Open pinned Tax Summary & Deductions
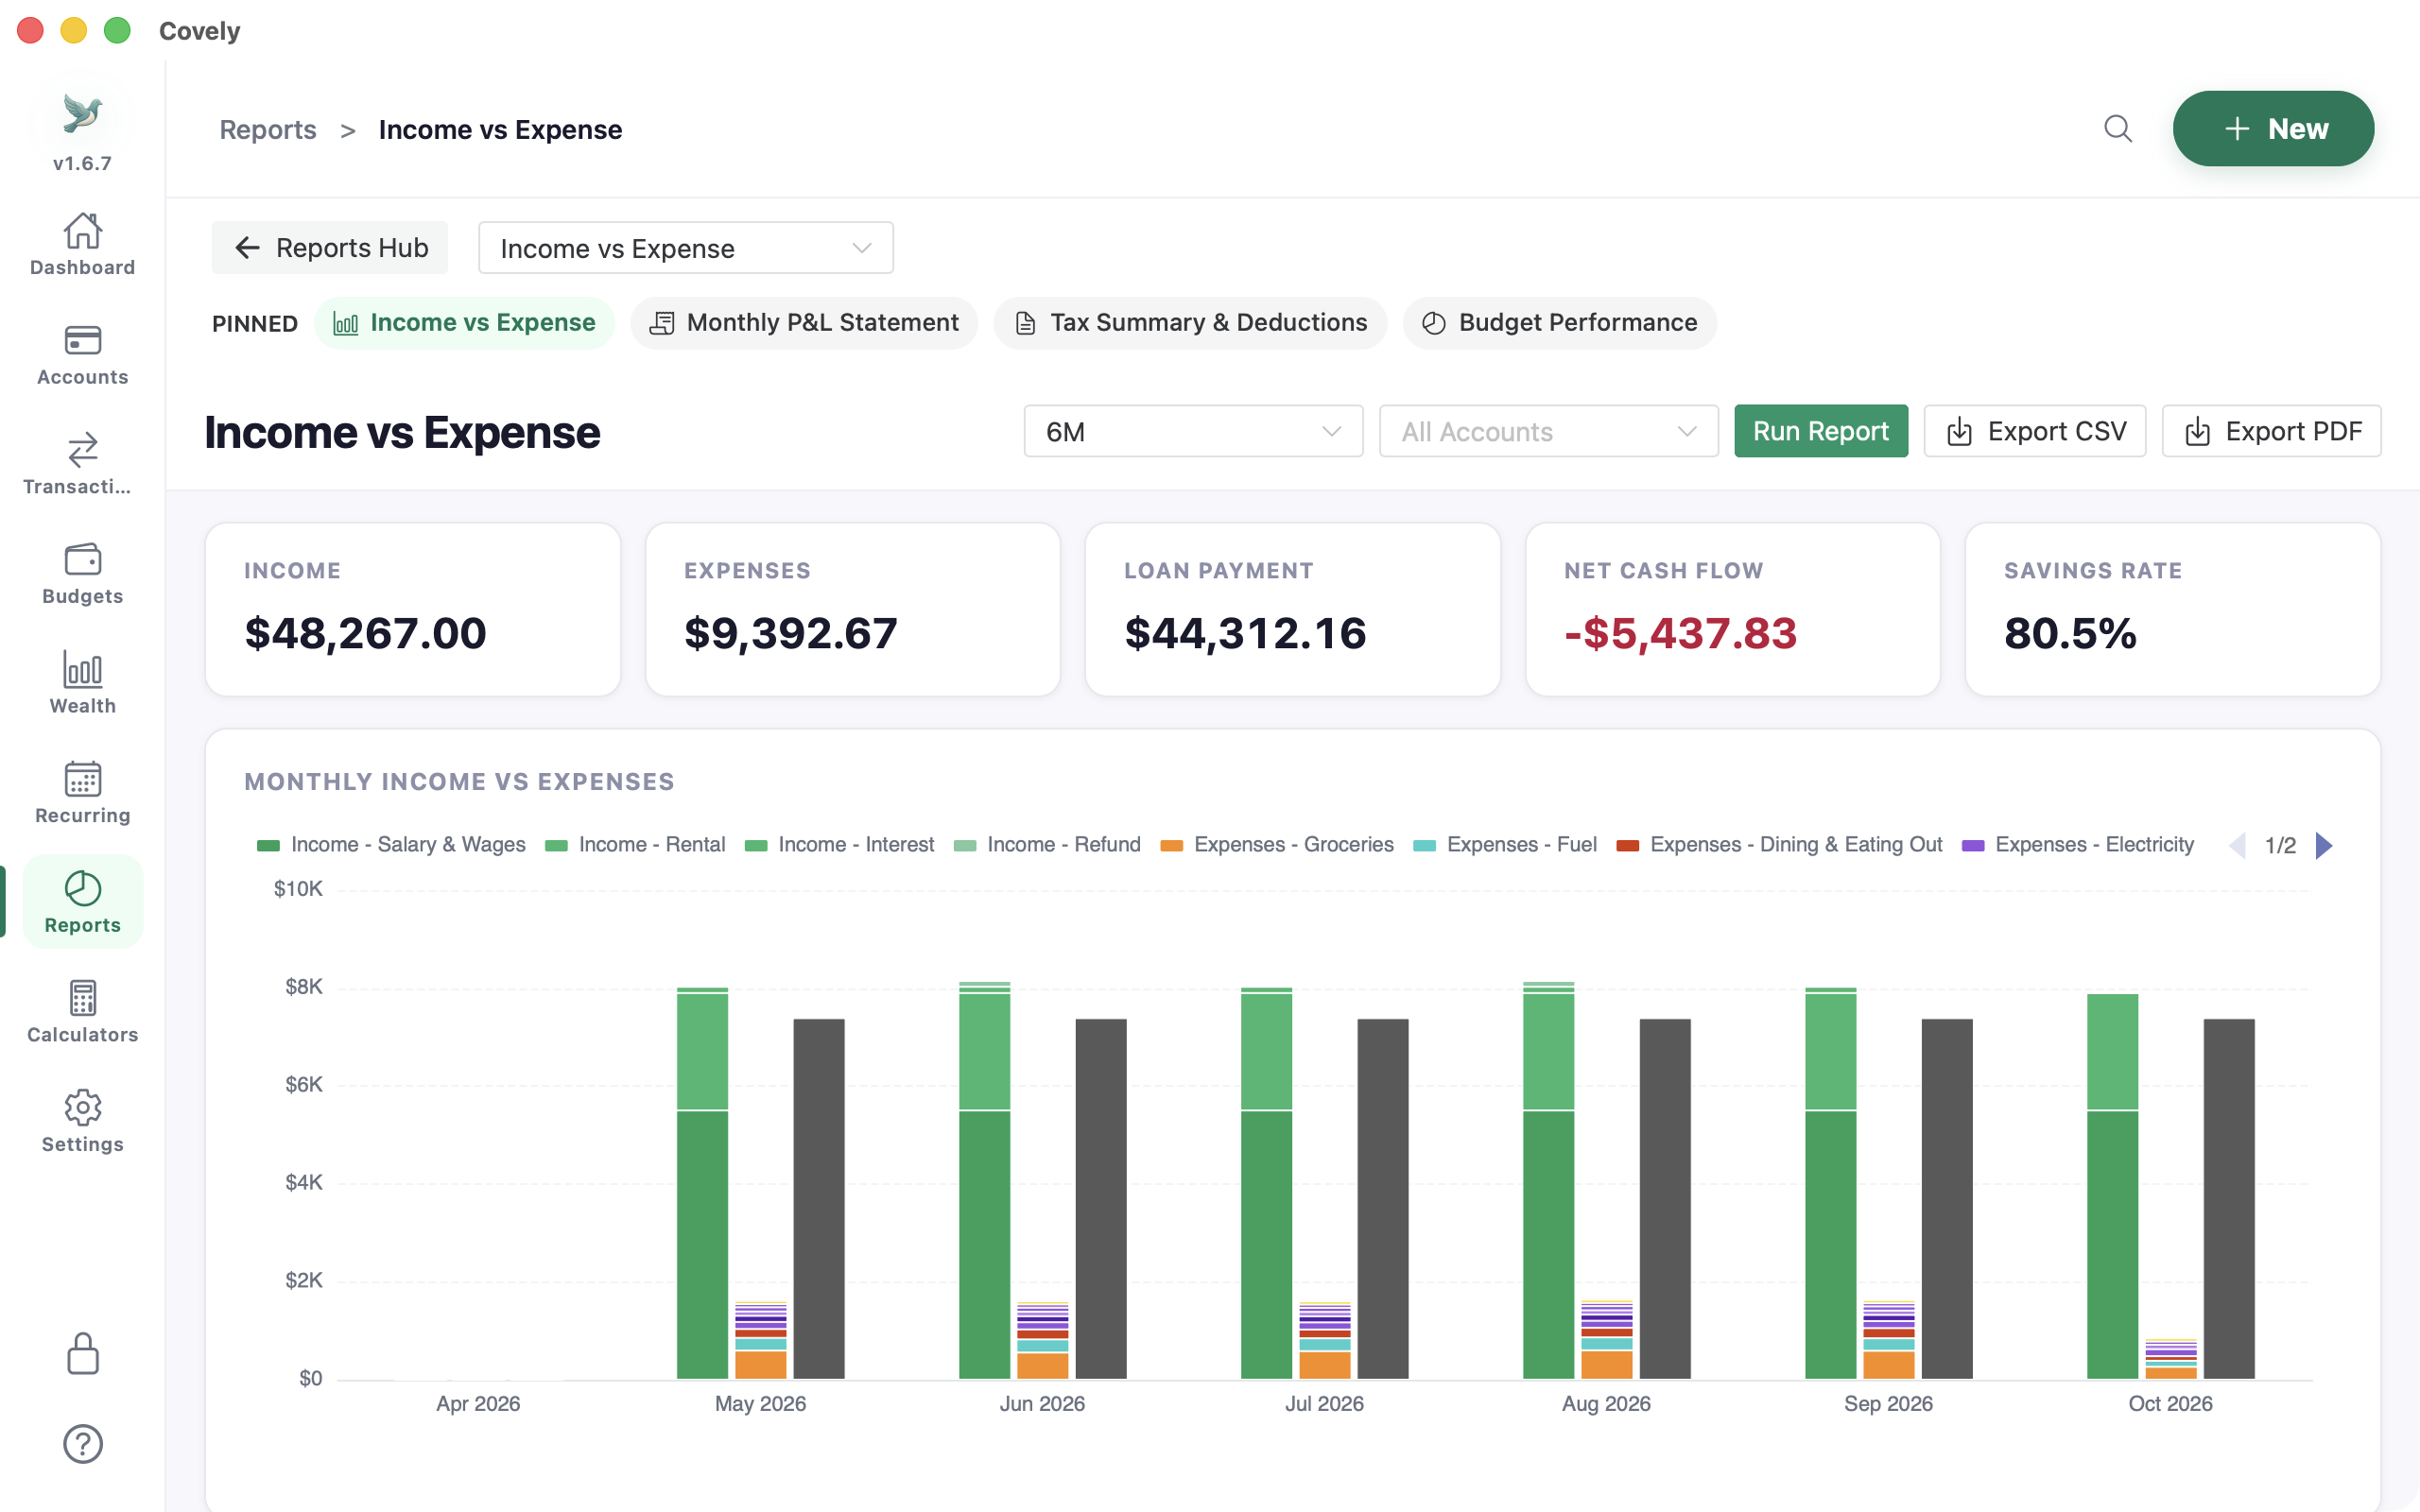 click(1190, 323)
